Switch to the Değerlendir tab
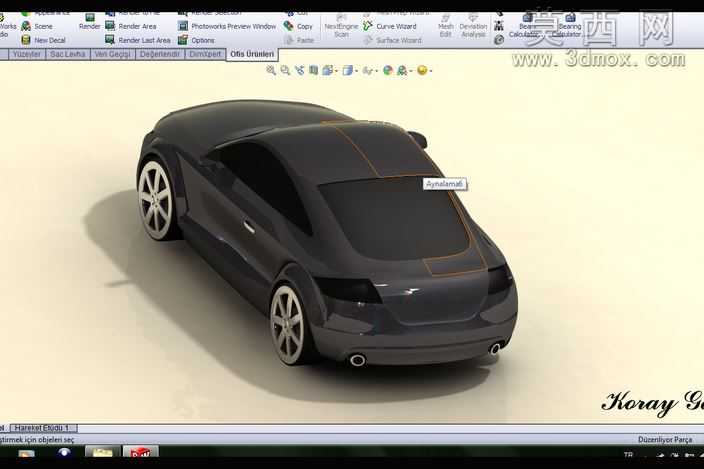Screen dimensions: 704x469 pos(159,54)
